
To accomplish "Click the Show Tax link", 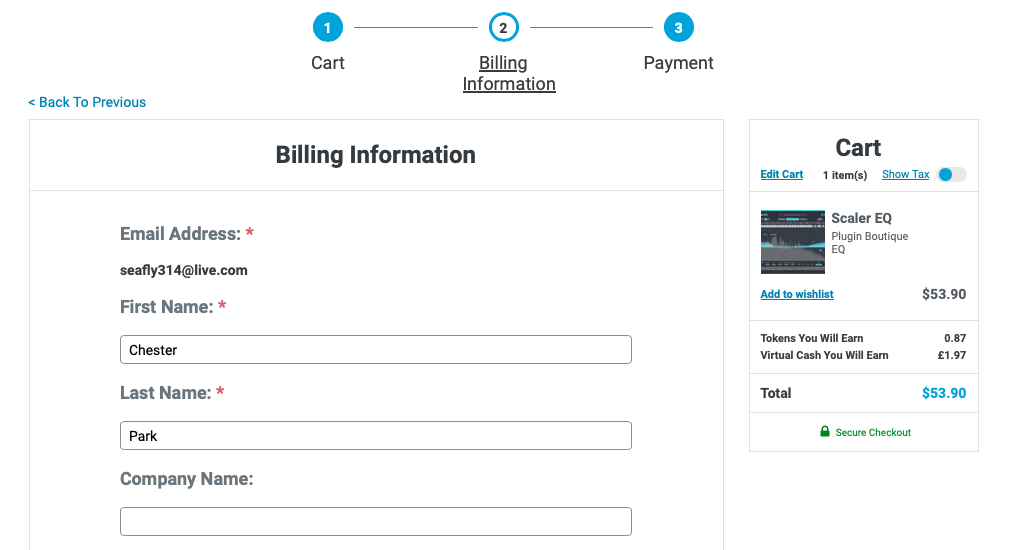I will tap(906, 174).
